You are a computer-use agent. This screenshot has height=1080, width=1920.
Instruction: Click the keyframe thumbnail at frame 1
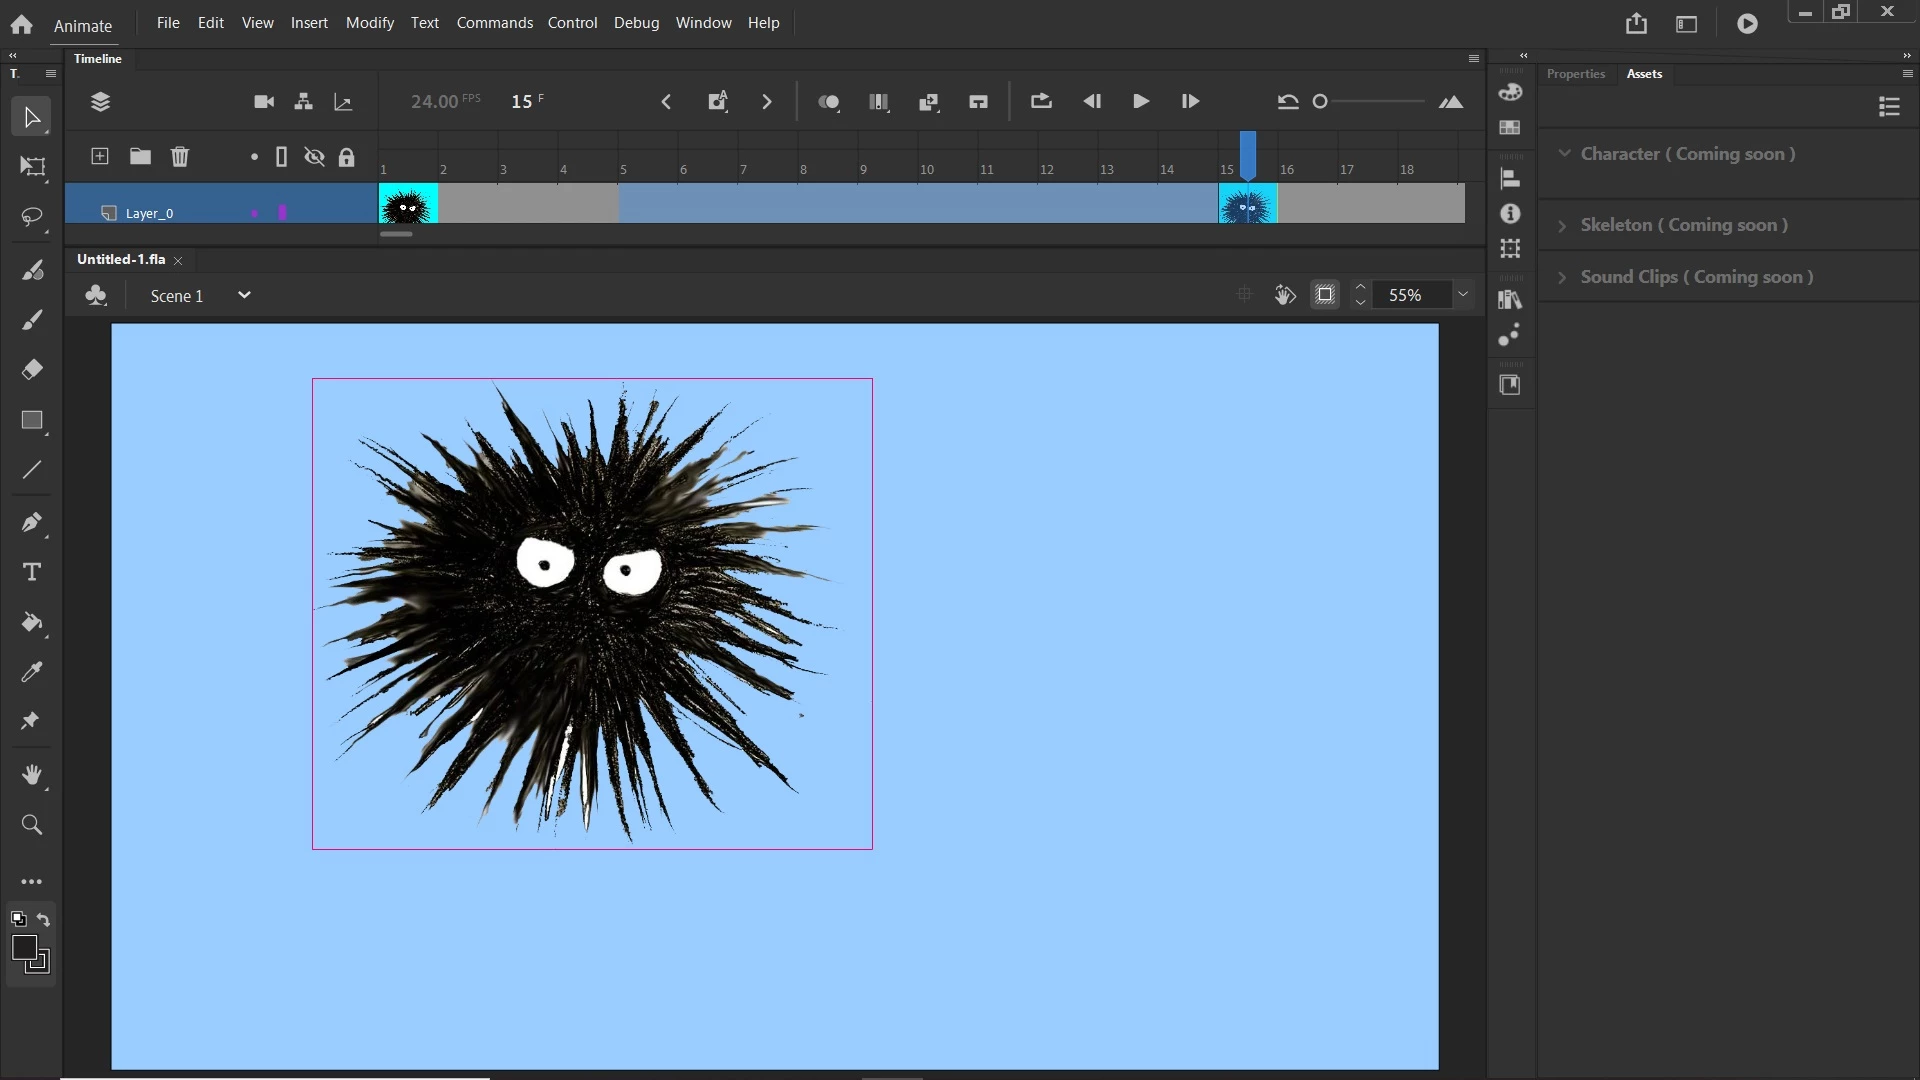coord(408,204)
